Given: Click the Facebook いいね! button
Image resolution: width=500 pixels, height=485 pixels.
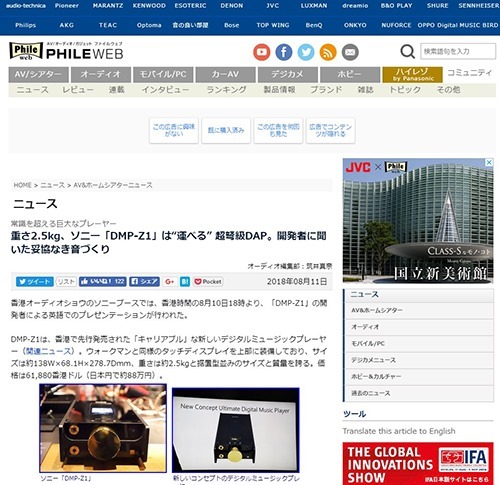Looking at the screenshot, I should pos(103,282).
